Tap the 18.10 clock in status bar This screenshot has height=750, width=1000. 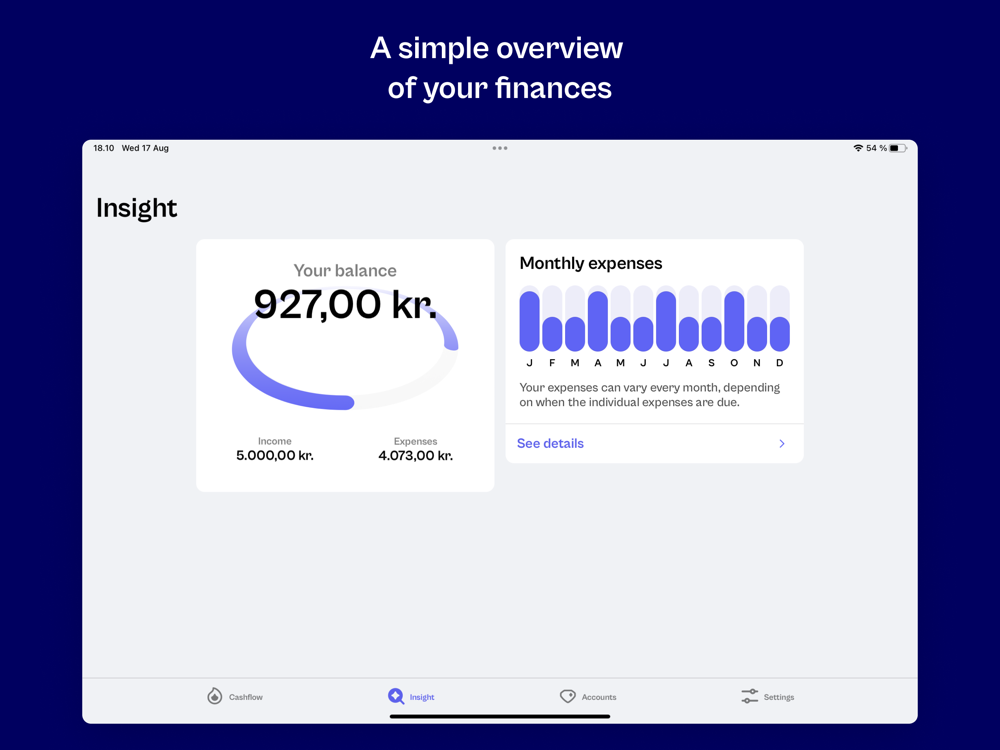(x=103, y=148)
